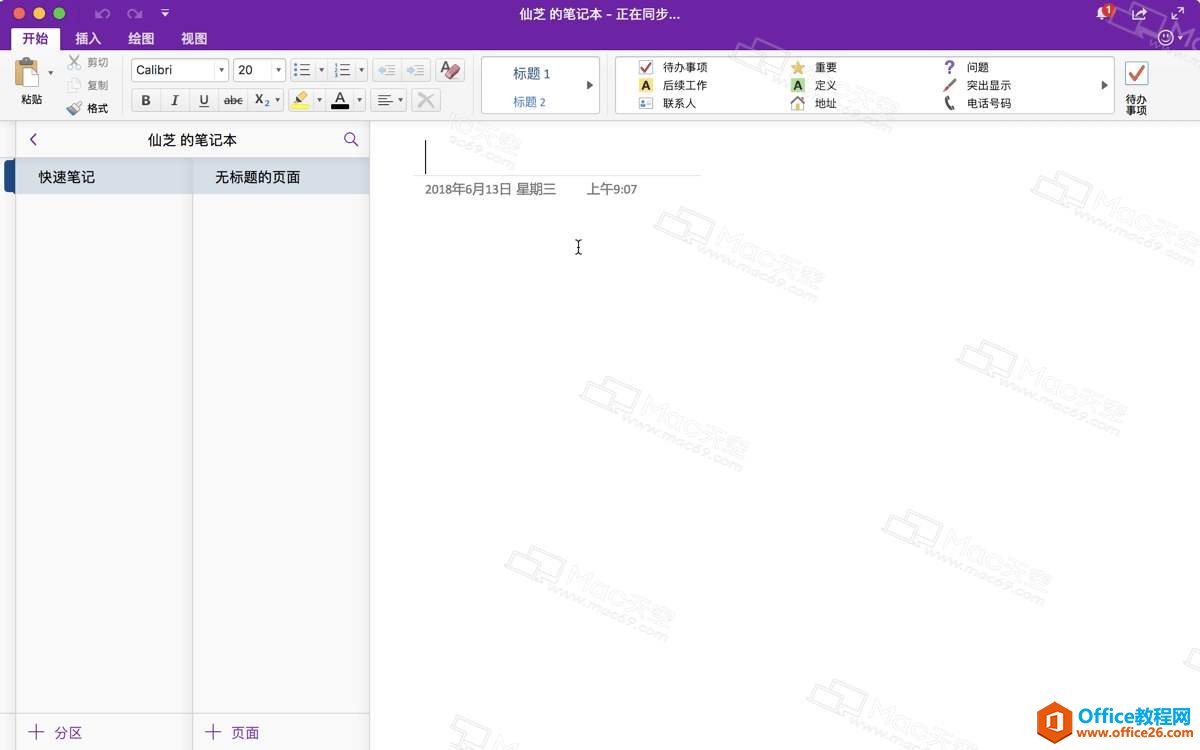
Task: Switch to the 开始 tab
Action: pos(35,38)
